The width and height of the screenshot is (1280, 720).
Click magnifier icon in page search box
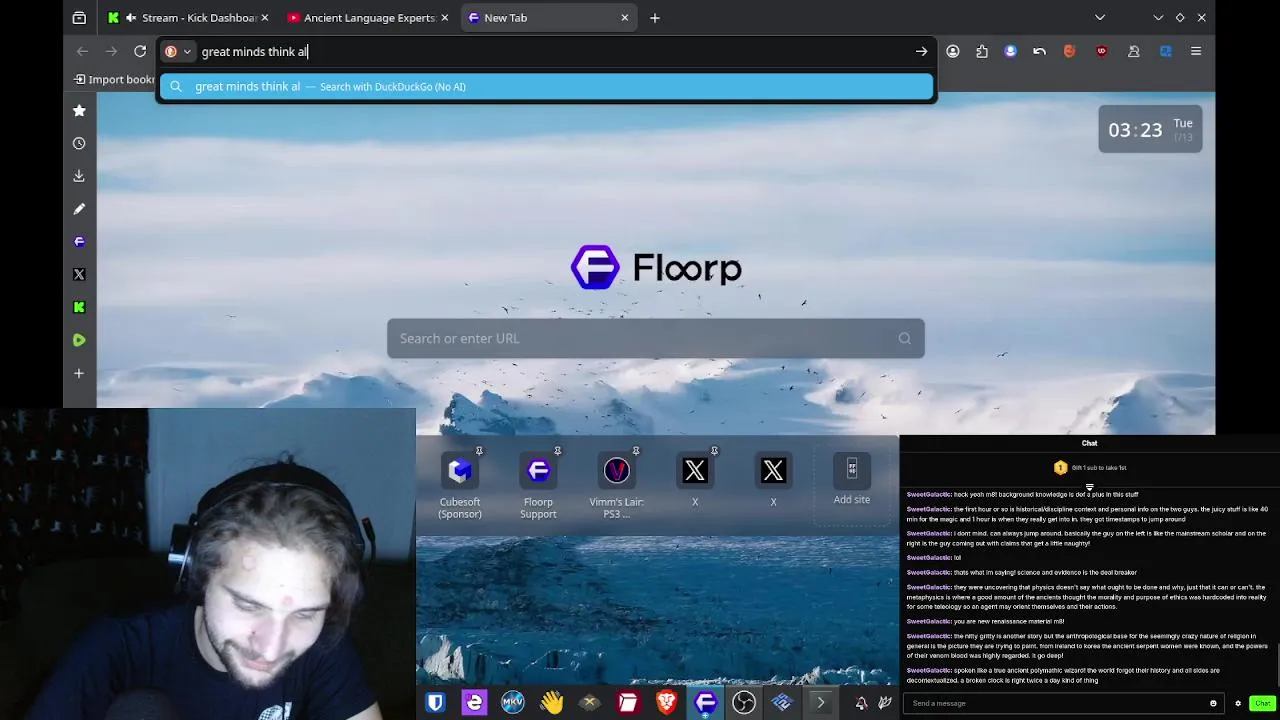pos(904,338)
